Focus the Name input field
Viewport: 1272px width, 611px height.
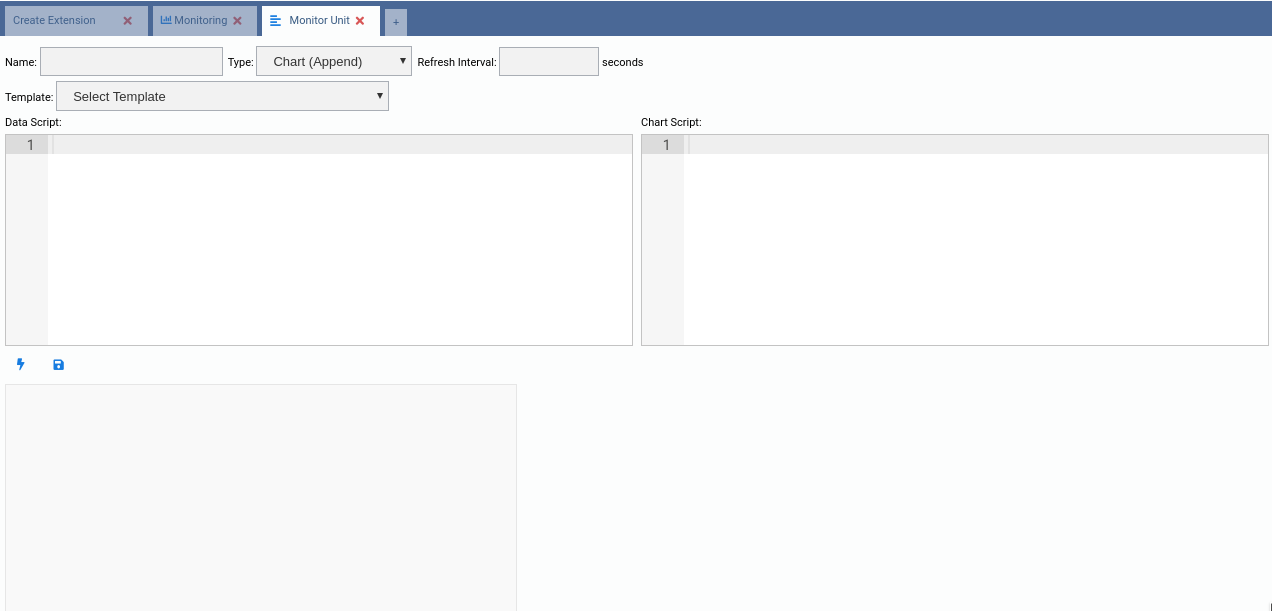click(x=131, y=62)
